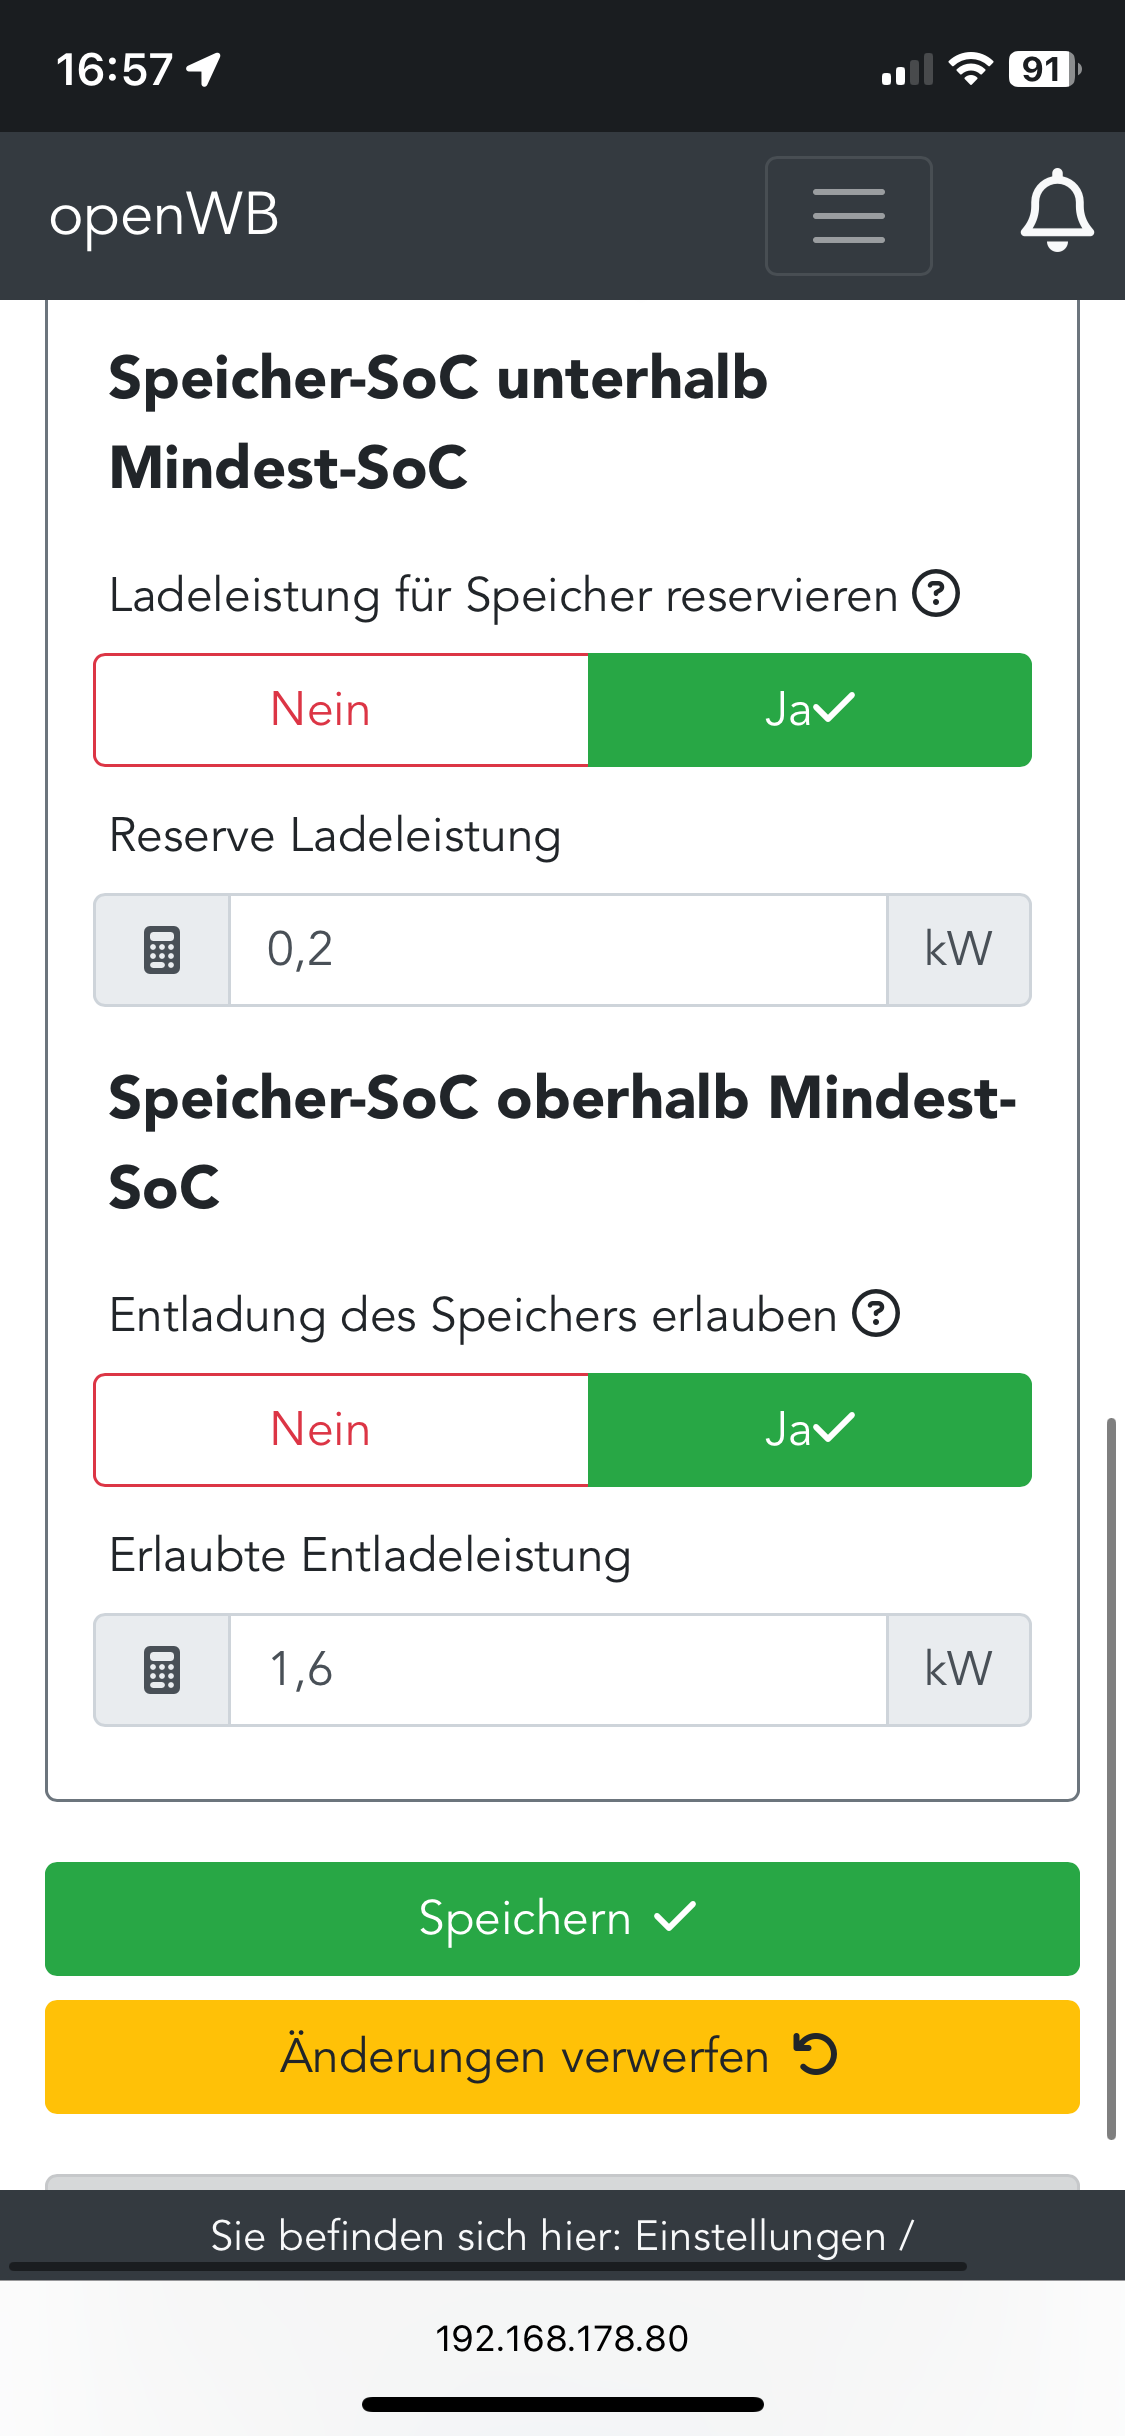
Task: Tap the location arrow in status bar
Action: coord(204,70)
